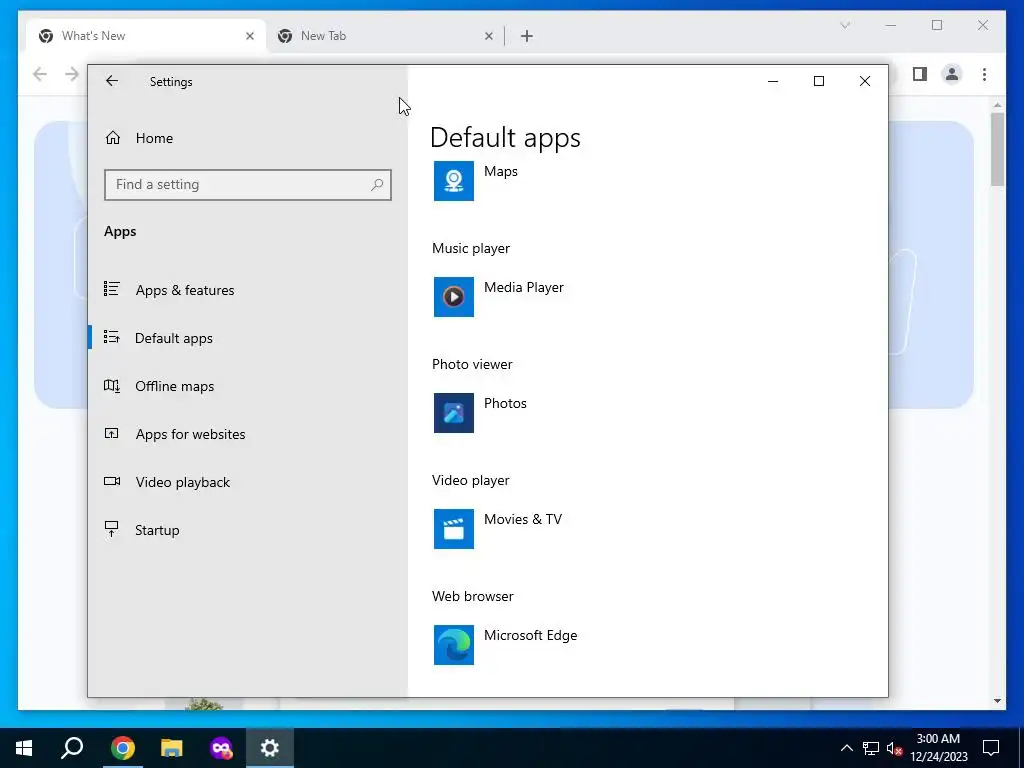Change default video player Movies & TV
1024x768 pixels.
(522, 519)
